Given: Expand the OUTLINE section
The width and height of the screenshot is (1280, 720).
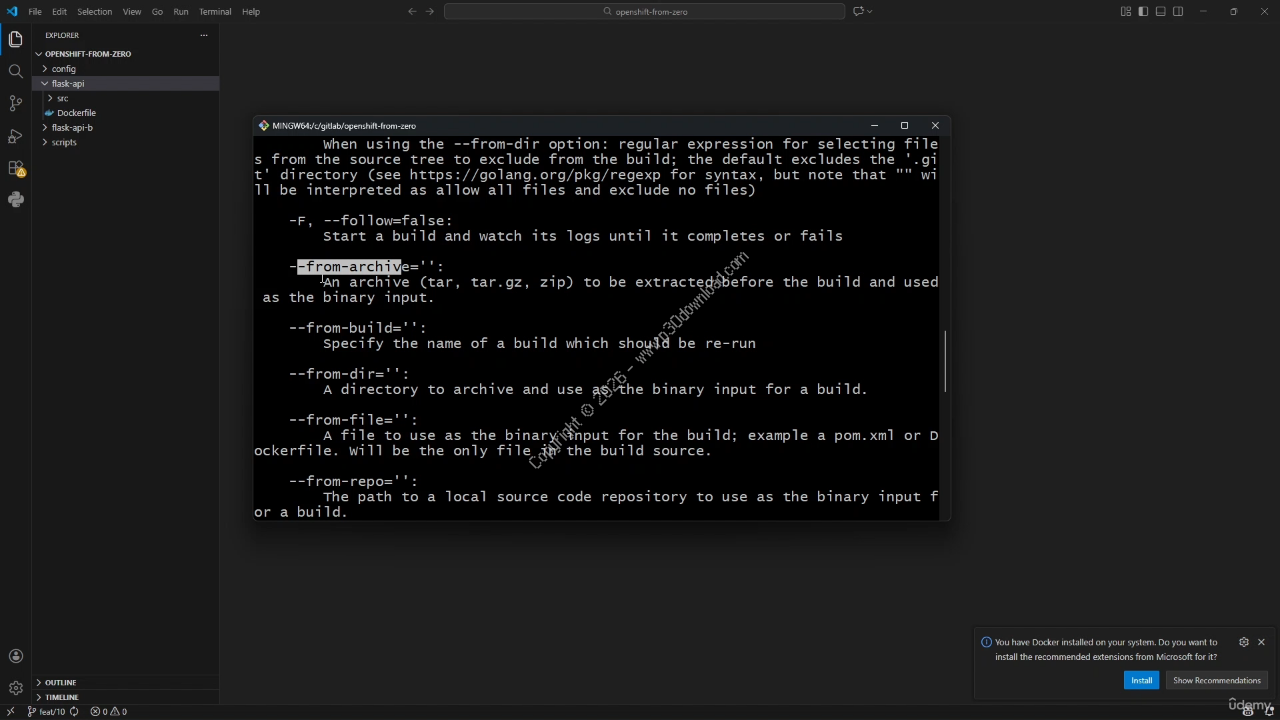Looking at the screenshot, I should [x=60, y=682].
